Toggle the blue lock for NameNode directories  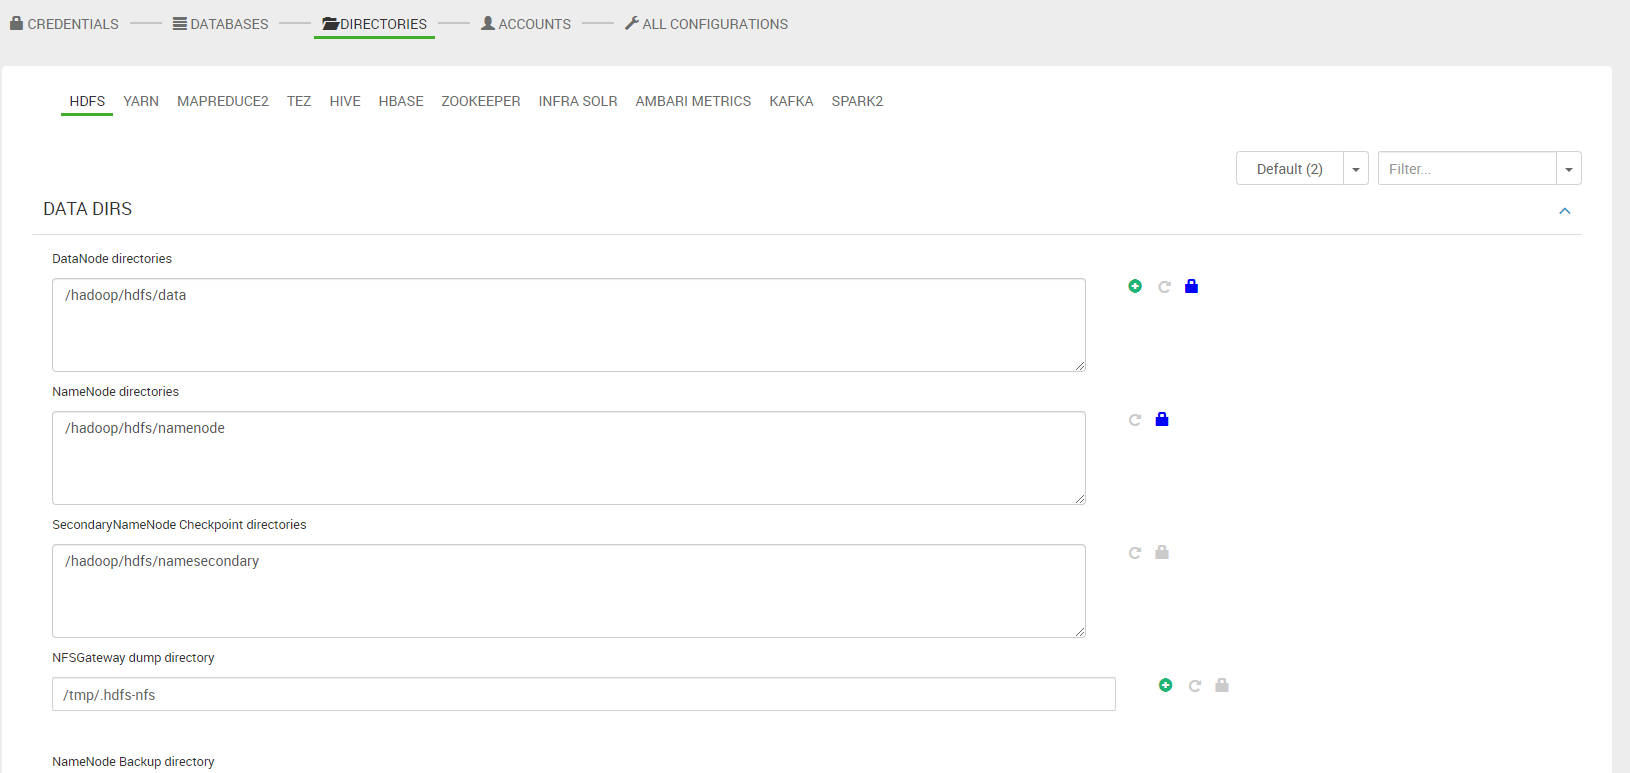coord(1162,419)
